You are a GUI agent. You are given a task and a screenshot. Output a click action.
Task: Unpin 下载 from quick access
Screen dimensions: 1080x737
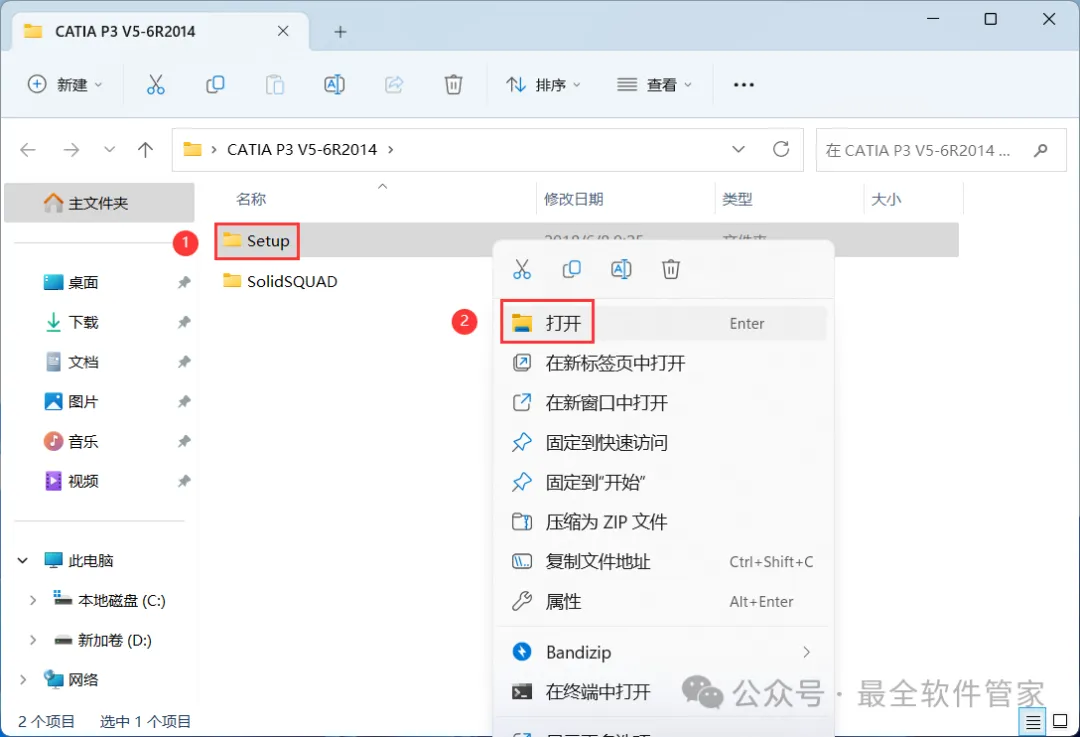click(184, 322)
